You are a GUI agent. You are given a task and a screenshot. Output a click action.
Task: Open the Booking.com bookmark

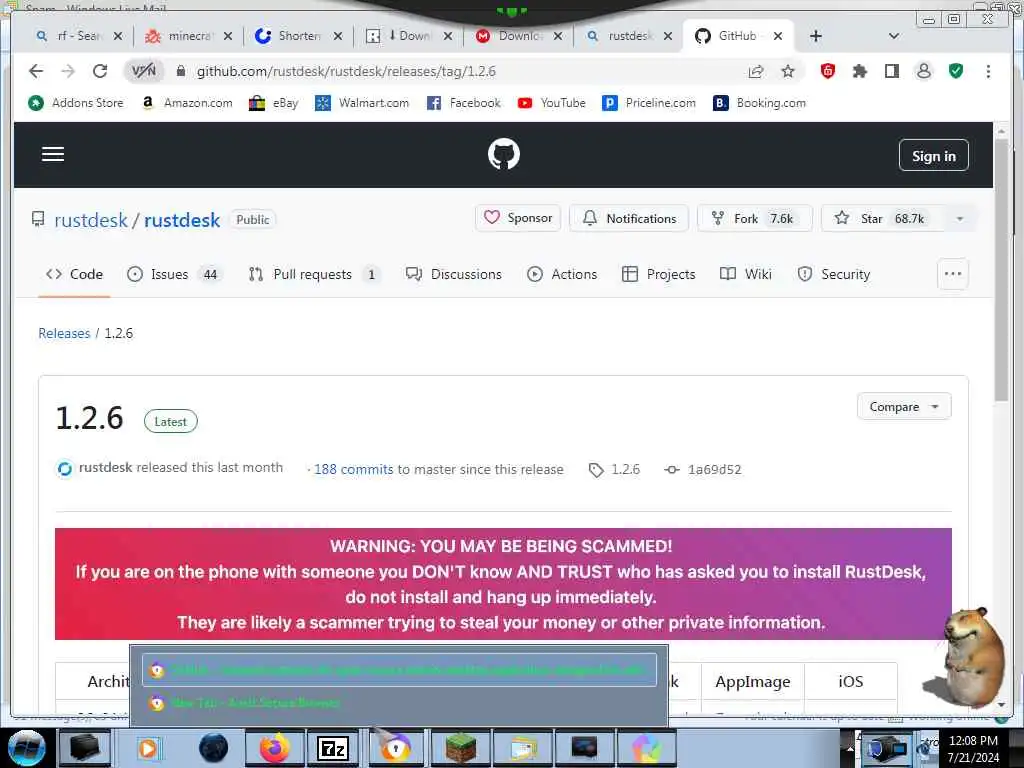[760, 103]
